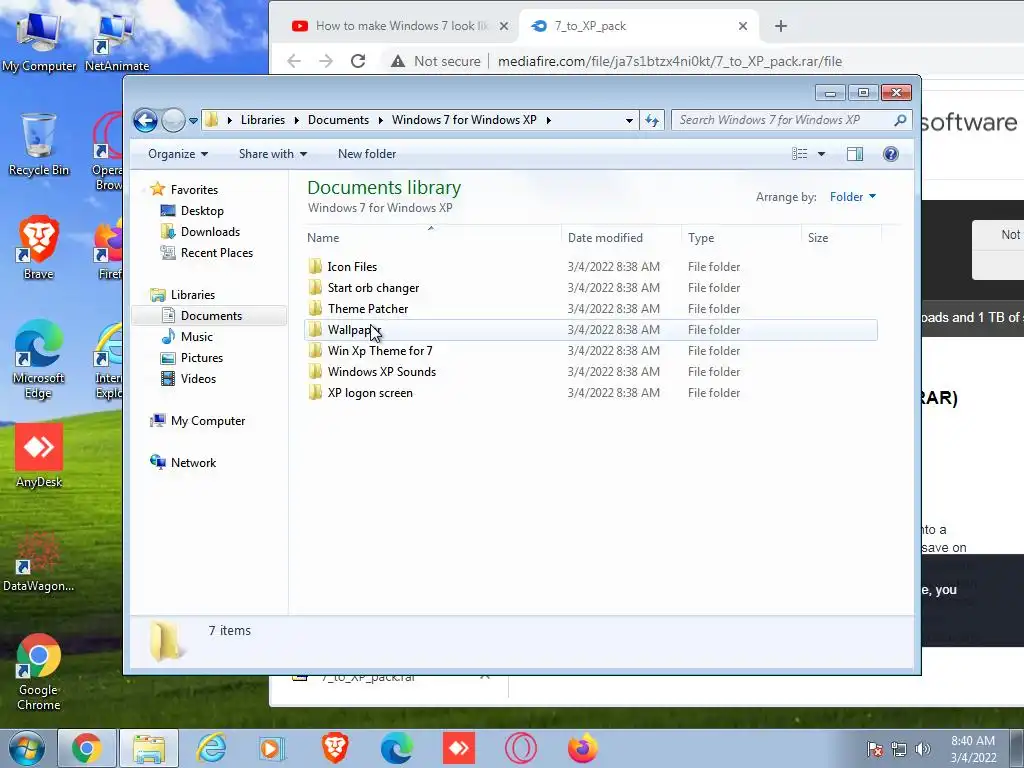Click the Explorer Forward navigation arrow
The image size is (1024, 768).
point(173,120)
